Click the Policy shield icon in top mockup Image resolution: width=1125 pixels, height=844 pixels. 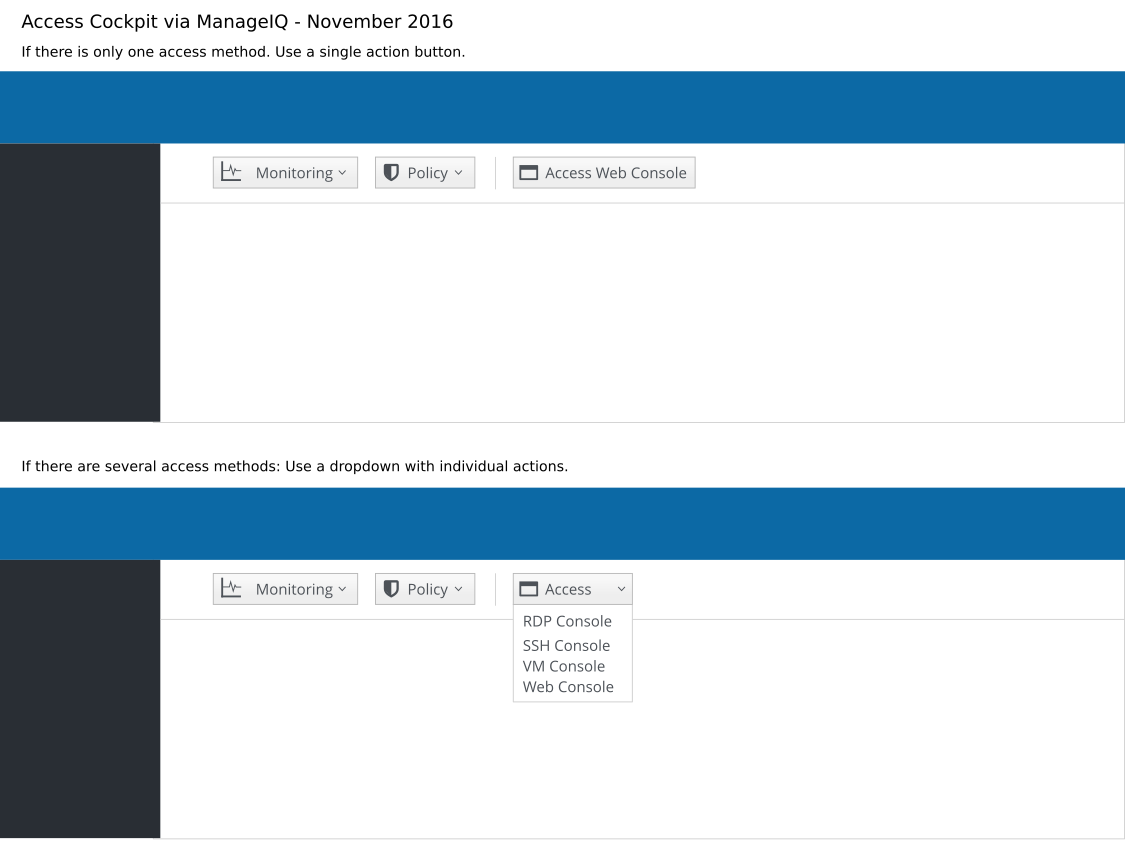[391, 172]
